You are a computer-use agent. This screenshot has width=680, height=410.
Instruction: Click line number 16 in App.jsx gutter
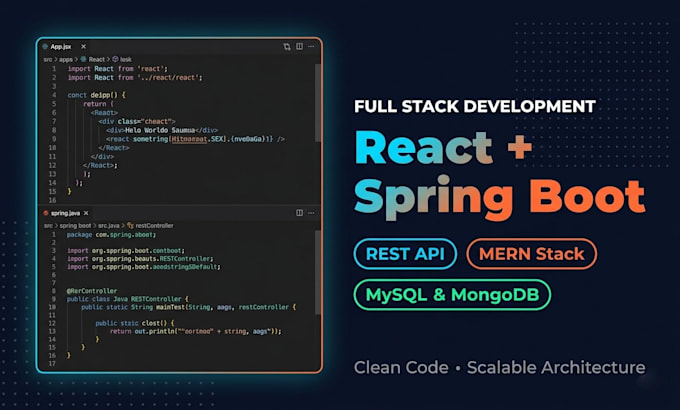[x=52, y=200]
